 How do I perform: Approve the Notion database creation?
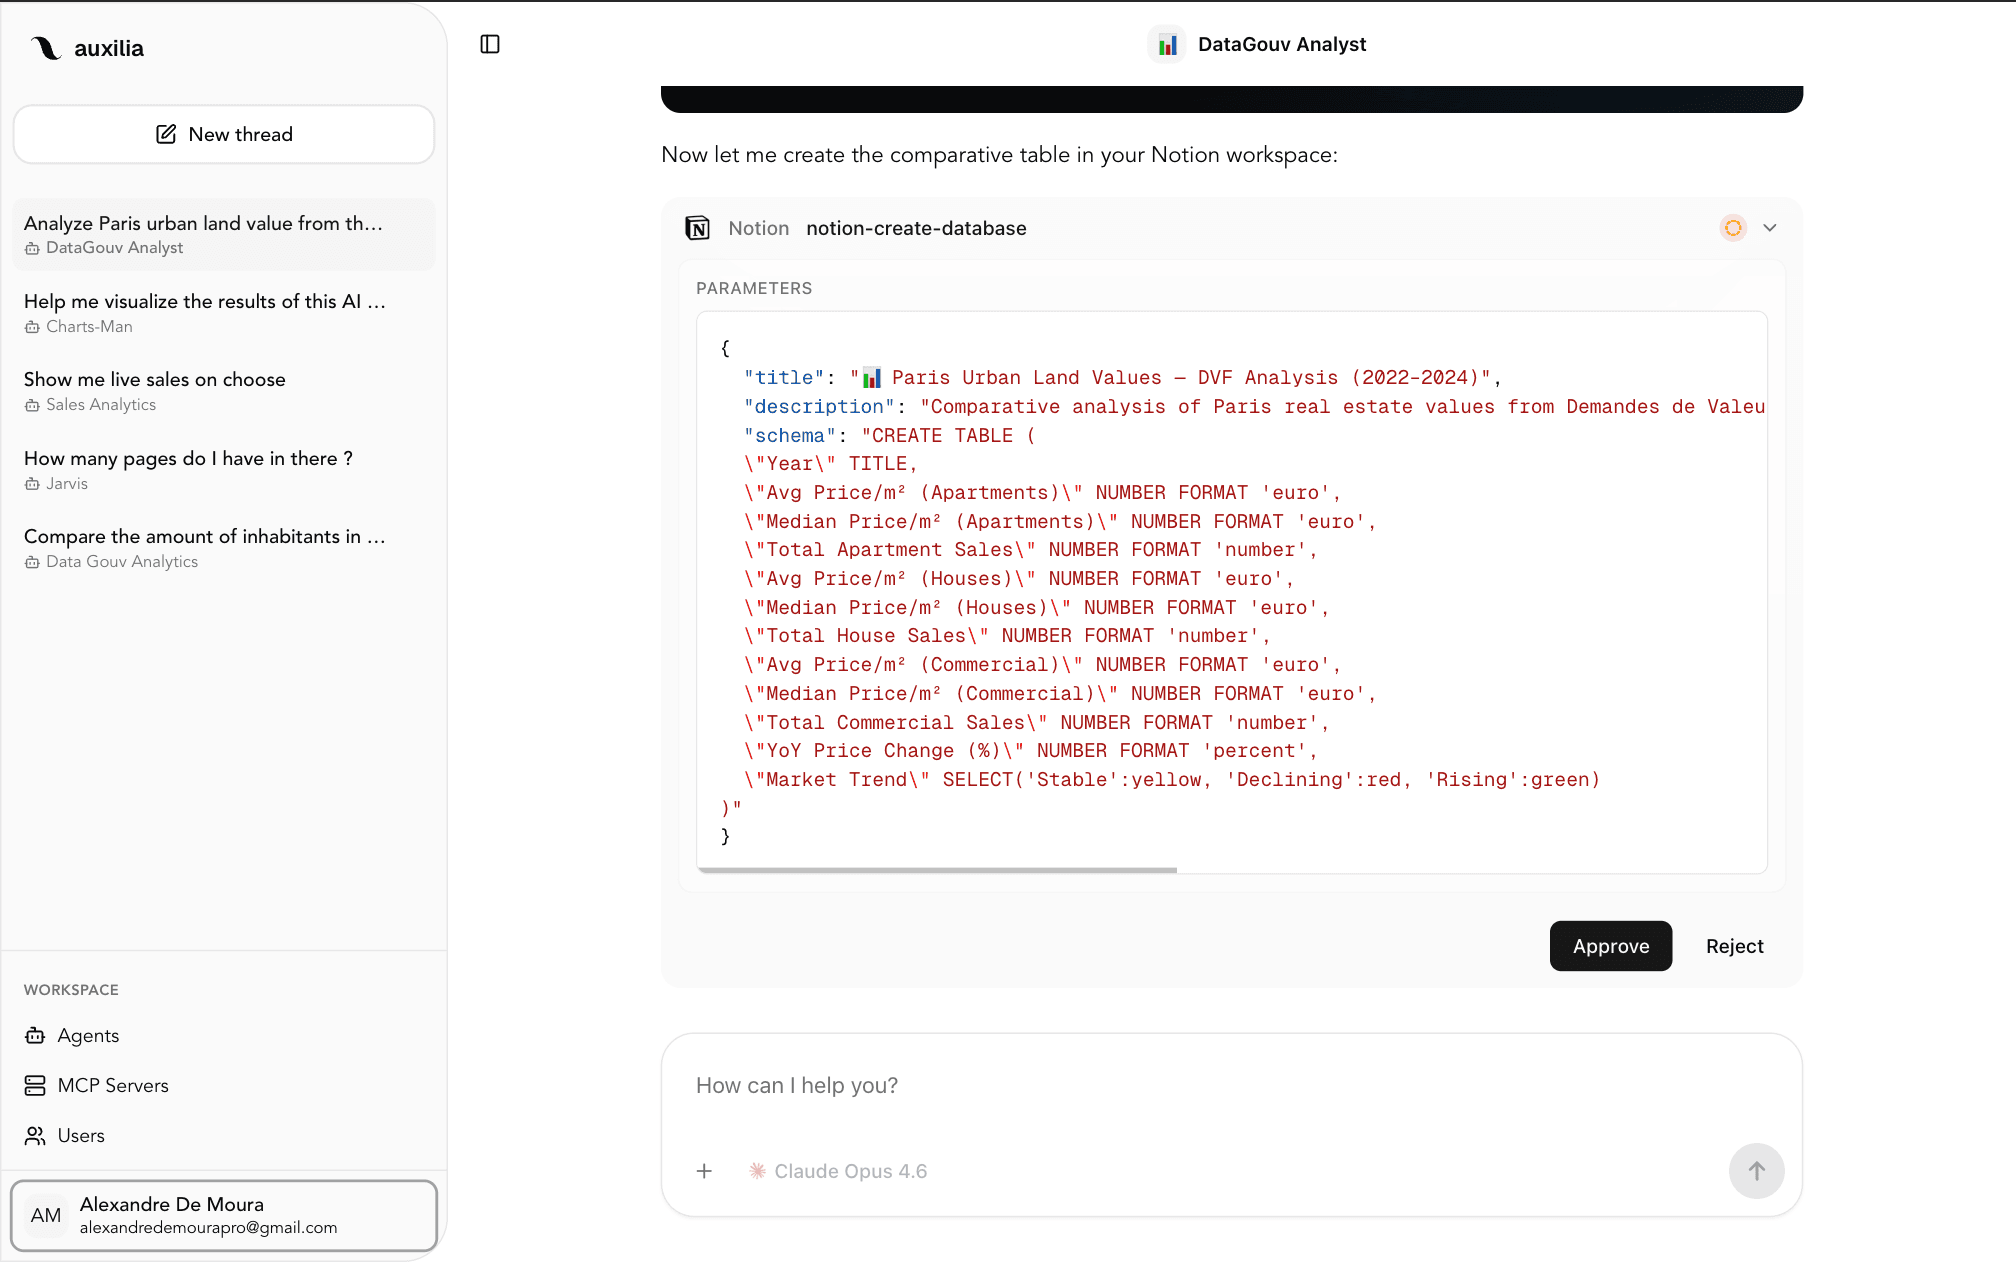1610,946
